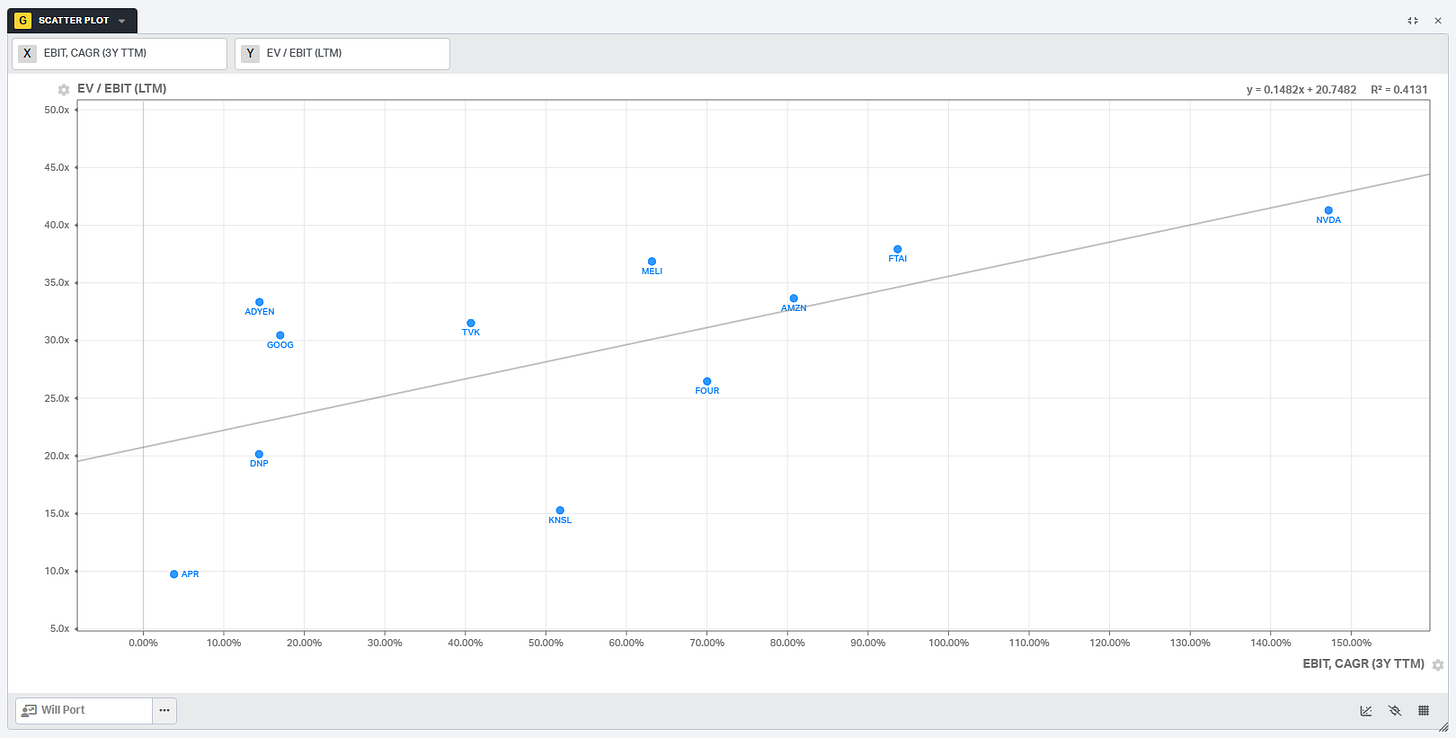Open the Y-axis settings gear
Image resolution: width=1456 pixels, height=738 pixels.
(x=64, y=89)
